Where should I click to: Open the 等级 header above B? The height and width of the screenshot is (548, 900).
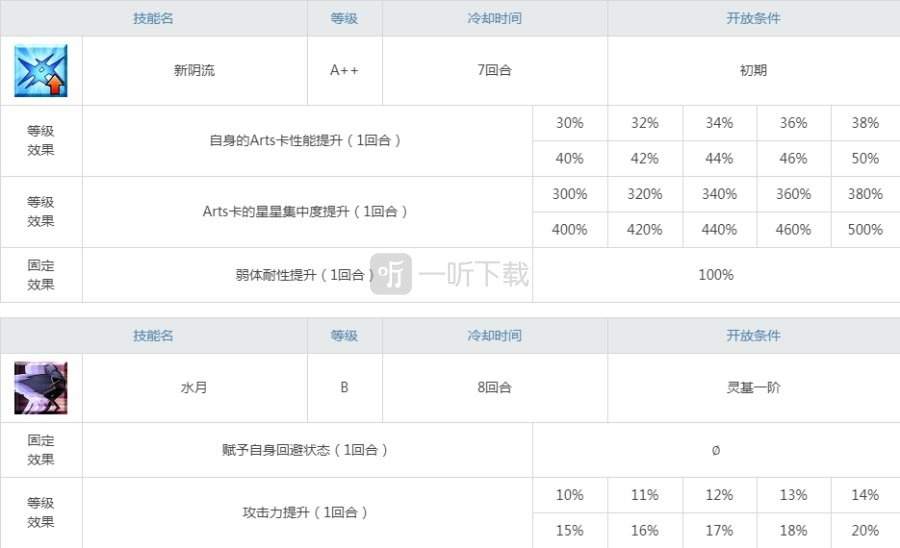click(344, 336)
